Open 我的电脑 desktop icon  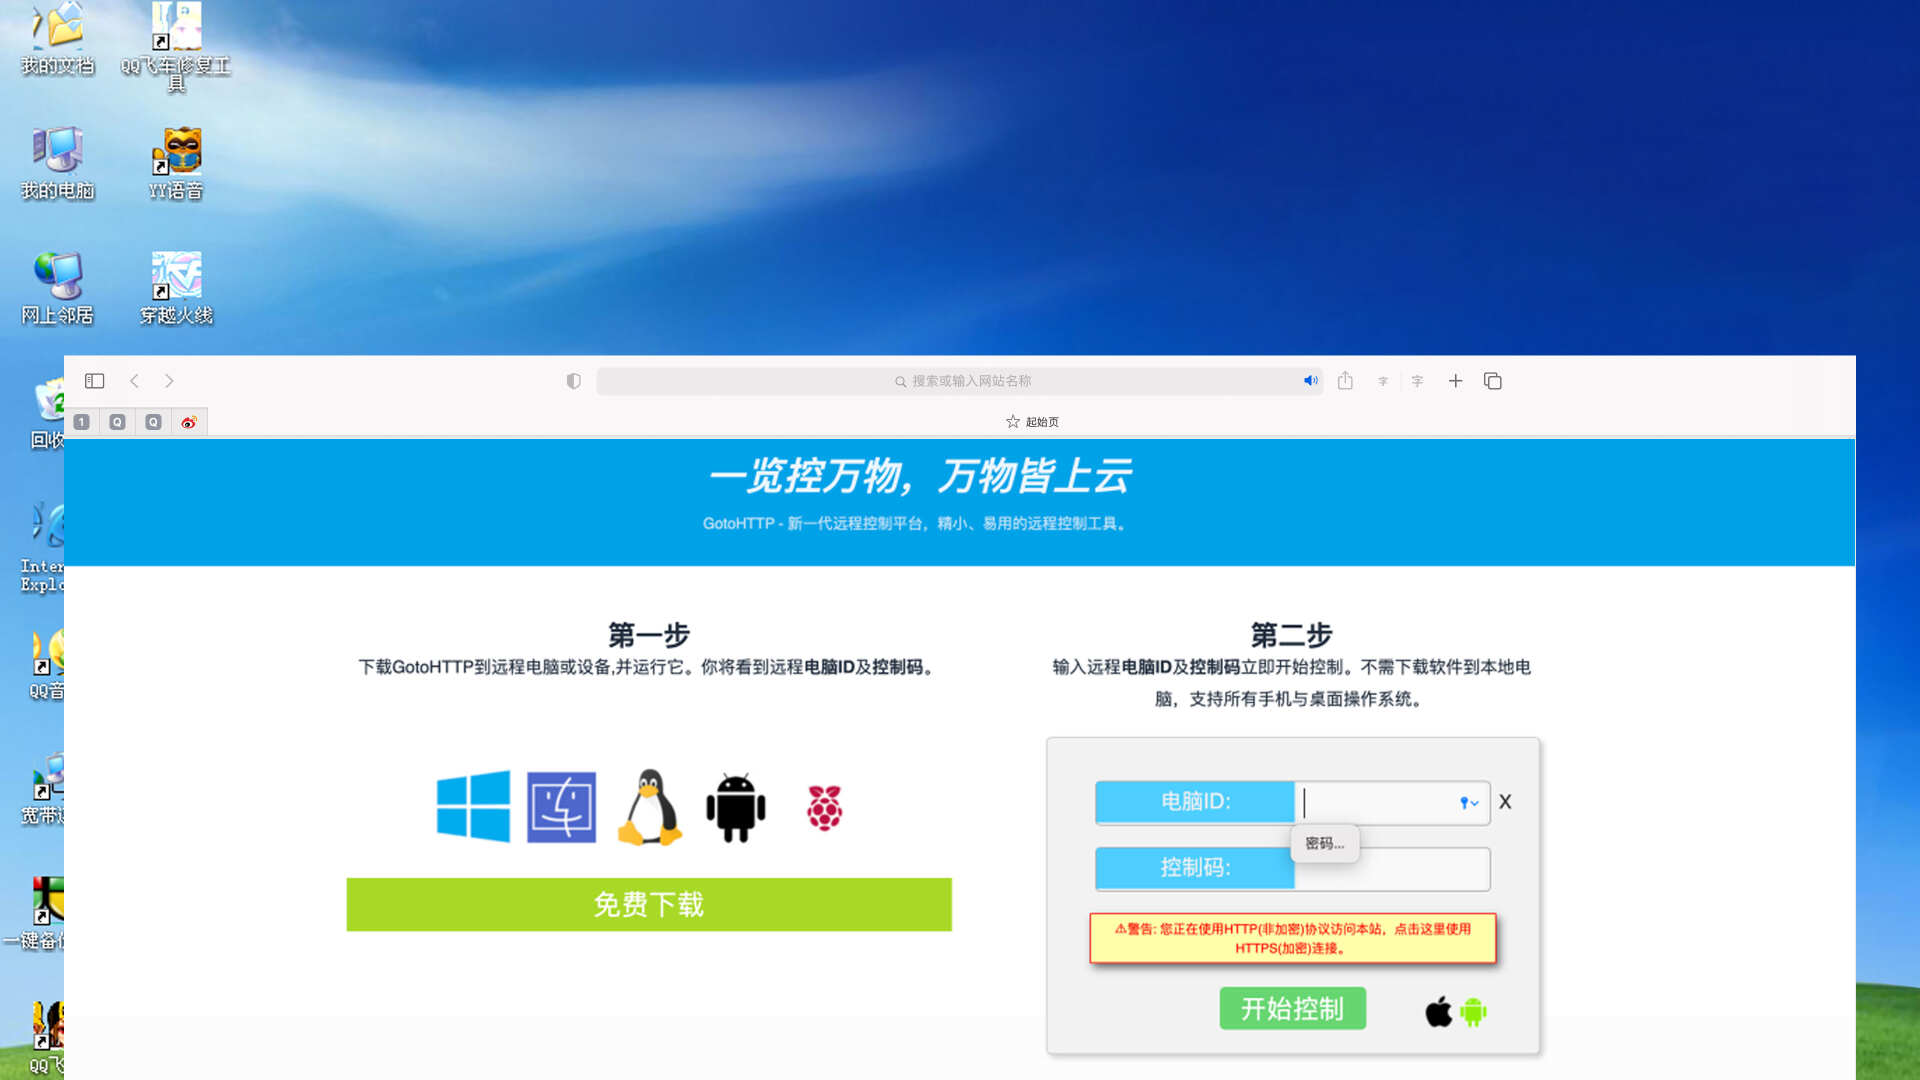click(58, 164)
